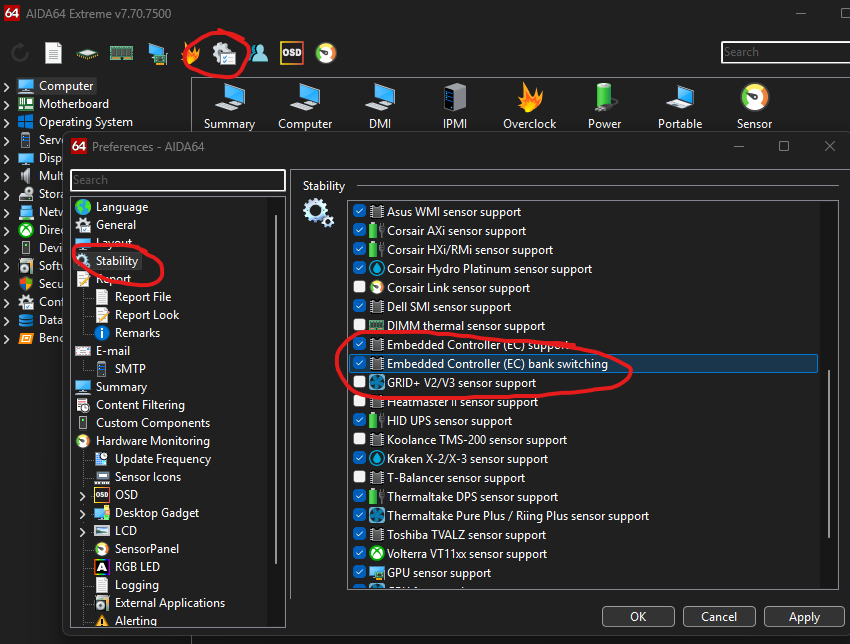The width and height of the screenshot is (850, 644).
Task: Expand the Benchmark node in main tree
Action: 7,339
